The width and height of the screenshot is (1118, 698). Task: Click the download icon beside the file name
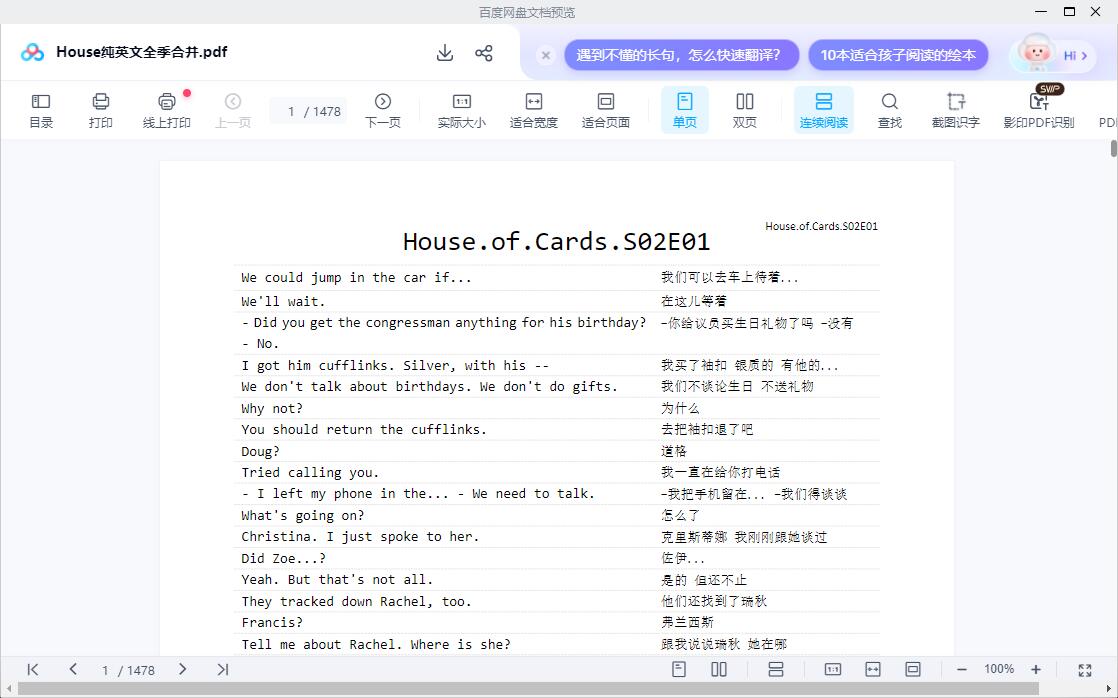[445, 53]
